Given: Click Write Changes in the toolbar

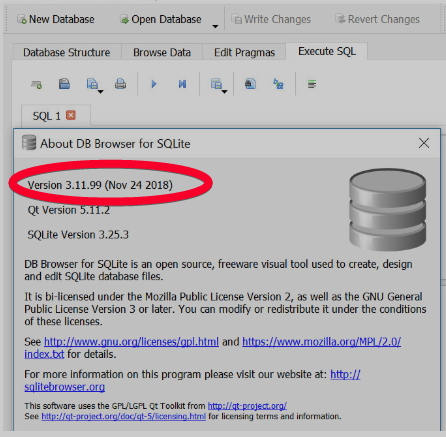Looking at the screenshot, I should [x=271, y=19].
